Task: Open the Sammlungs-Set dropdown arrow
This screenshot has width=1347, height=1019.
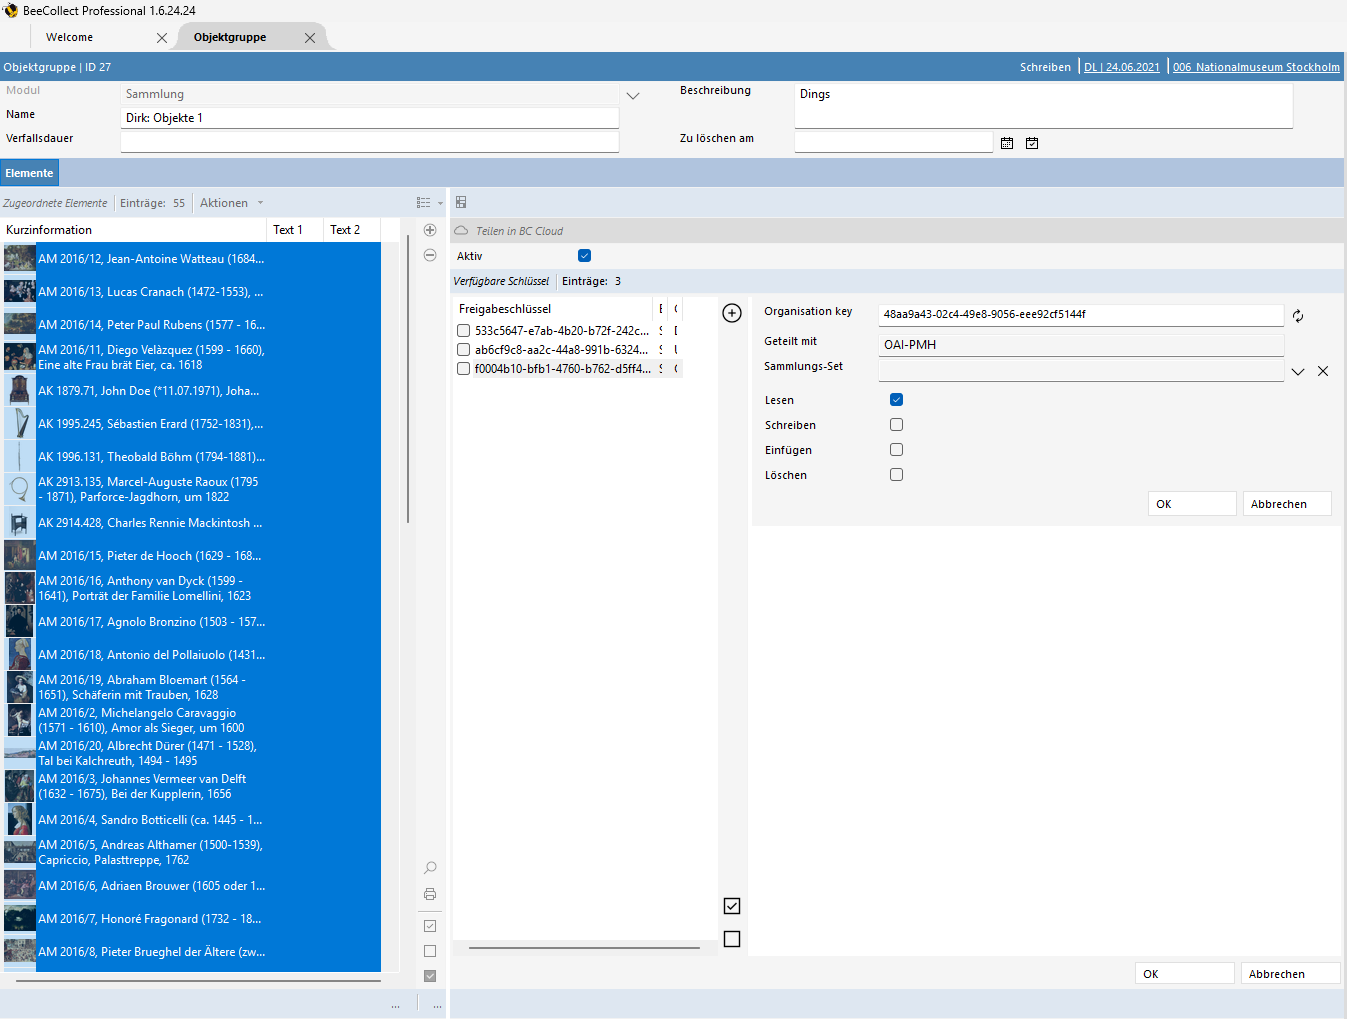Action: [x=1297, y=370]
